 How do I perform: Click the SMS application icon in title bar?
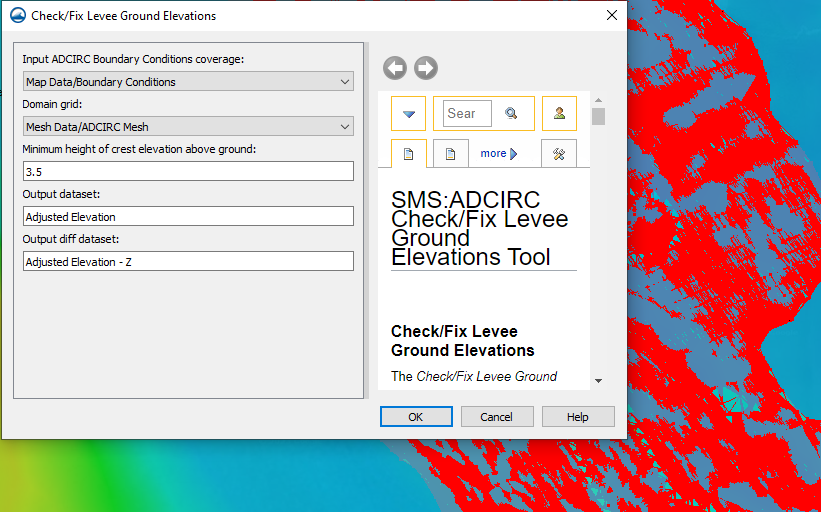coord(18,16)
